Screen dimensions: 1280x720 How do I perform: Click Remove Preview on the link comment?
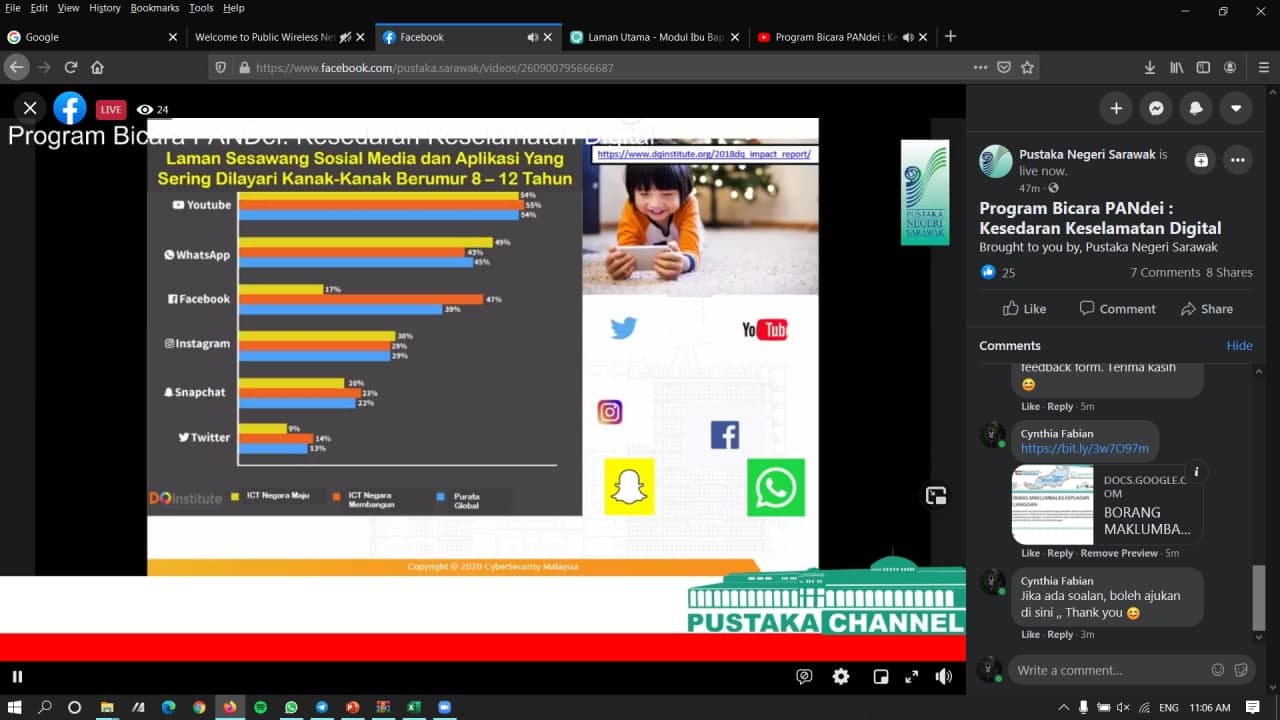[1119, 553]
